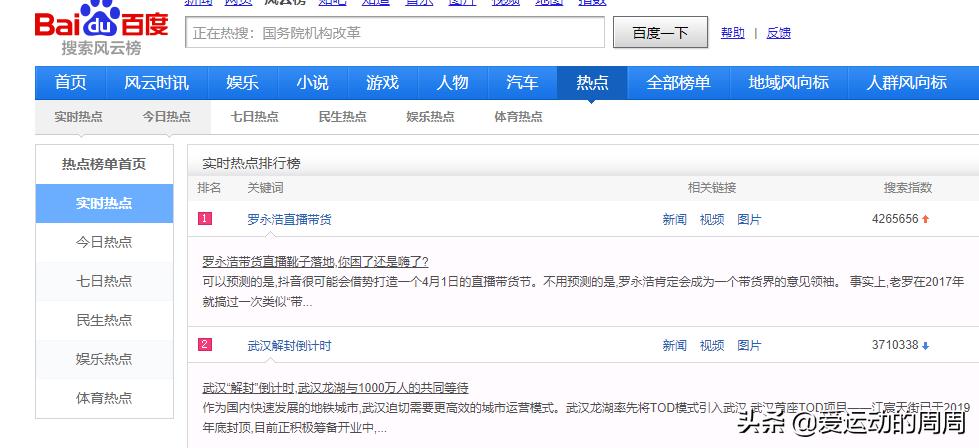Image resolution: width=979 pixels, height=448 pixels.
Task: Open the 人群风向标 tab
Action: point(907,82)
